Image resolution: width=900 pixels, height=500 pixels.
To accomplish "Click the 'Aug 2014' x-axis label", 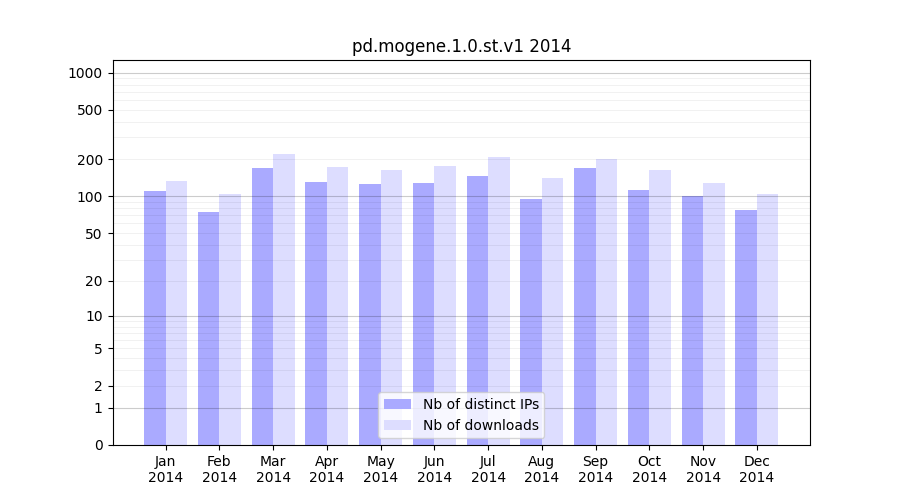I will pyautogui.click(x=542, y=469).
